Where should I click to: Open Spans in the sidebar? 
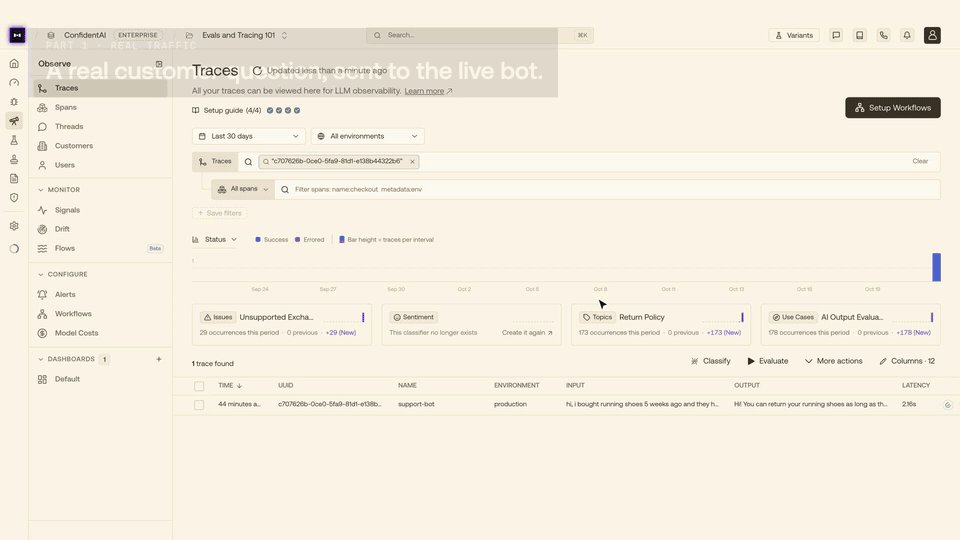pos(100,107)
